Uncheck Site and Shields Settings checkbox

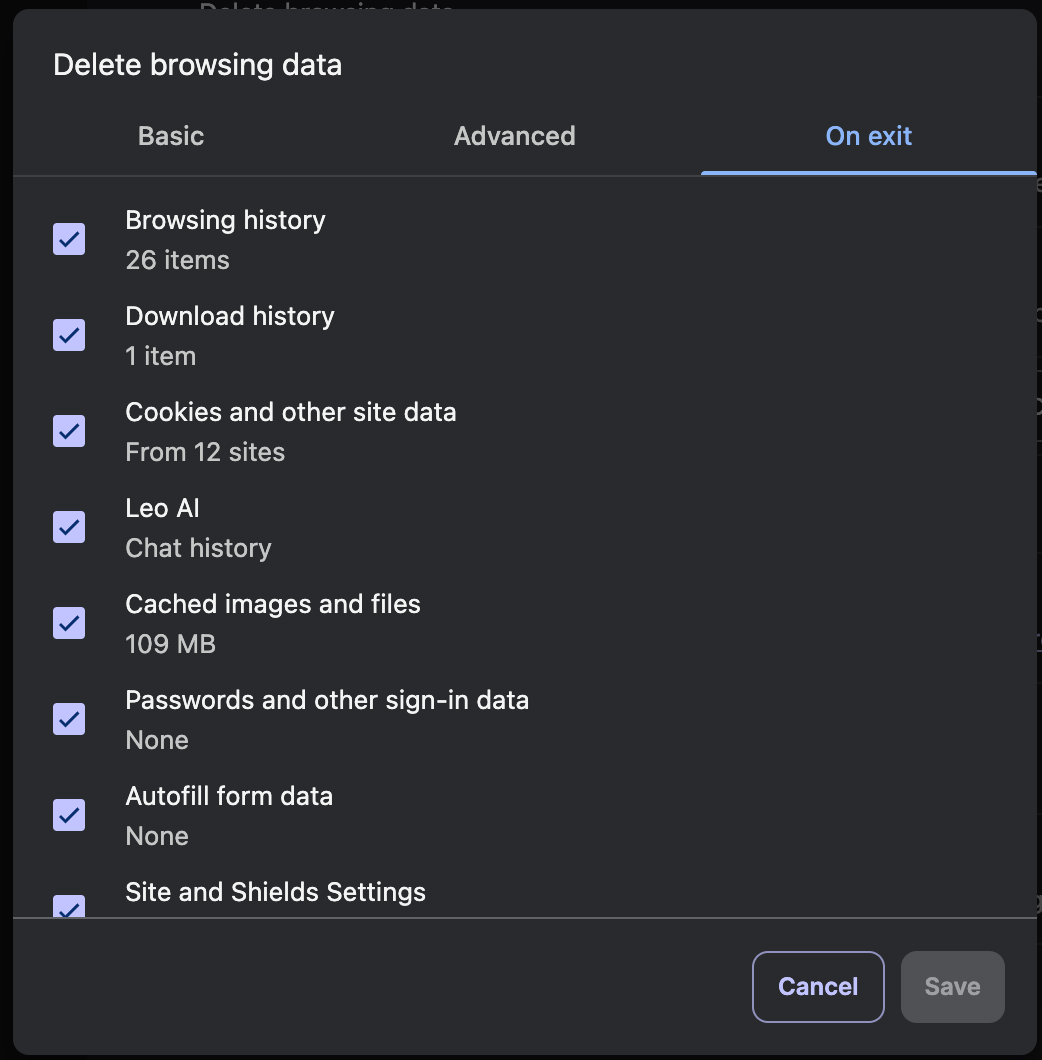tap(69, 906)
